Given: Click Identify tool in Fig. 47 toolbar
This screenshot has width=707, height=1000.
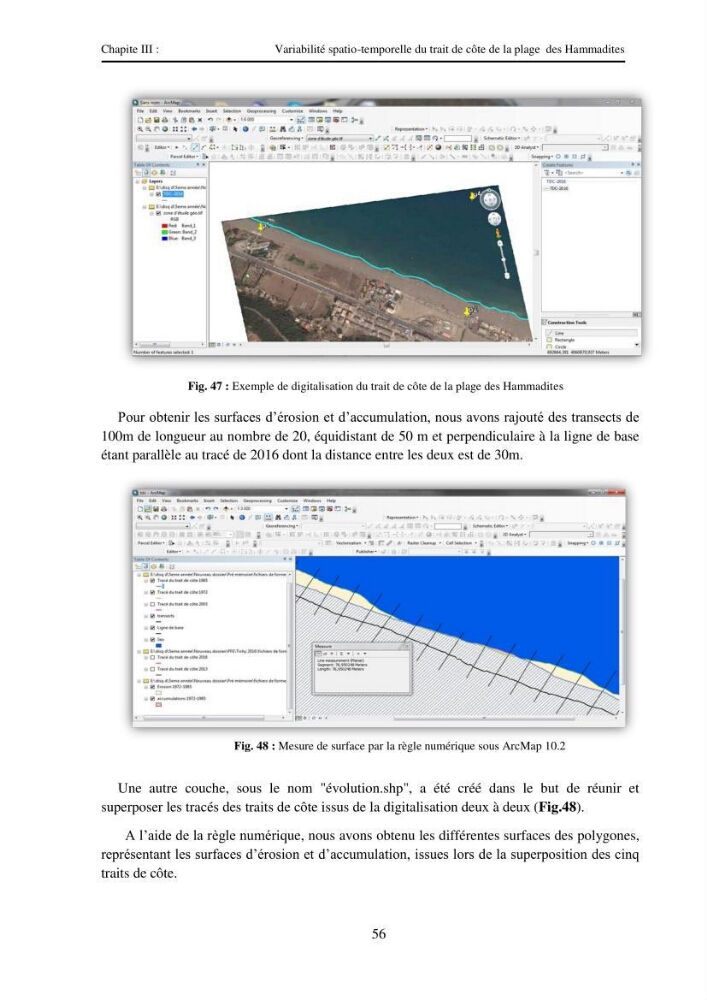Looking at the screenshot, I should (x=245, y=129).
